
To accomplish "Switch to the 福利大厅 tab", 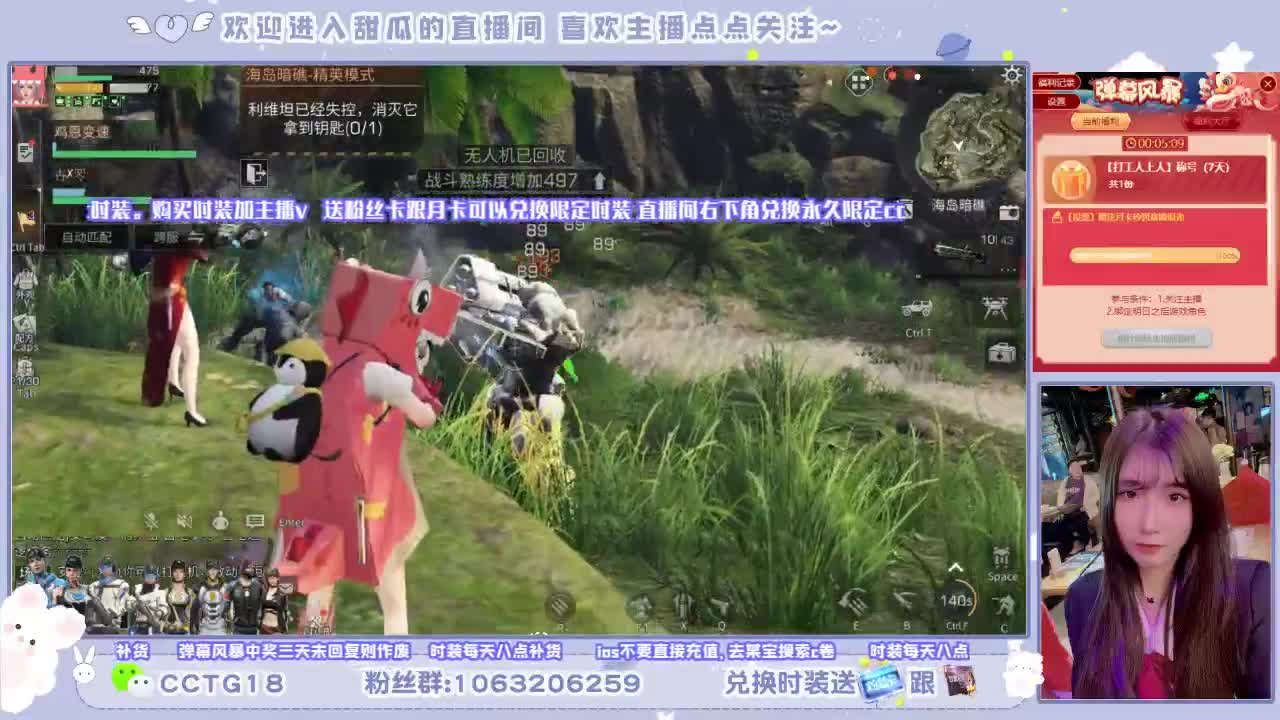I will tap(1211, 121).
